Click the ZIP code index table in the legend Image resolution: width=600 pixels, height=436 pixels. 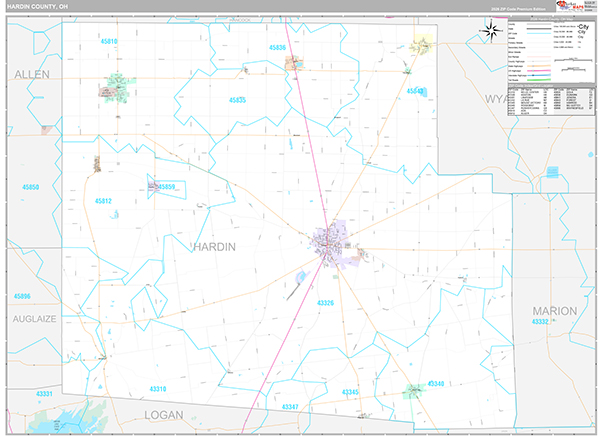click(x=551, y=101)
